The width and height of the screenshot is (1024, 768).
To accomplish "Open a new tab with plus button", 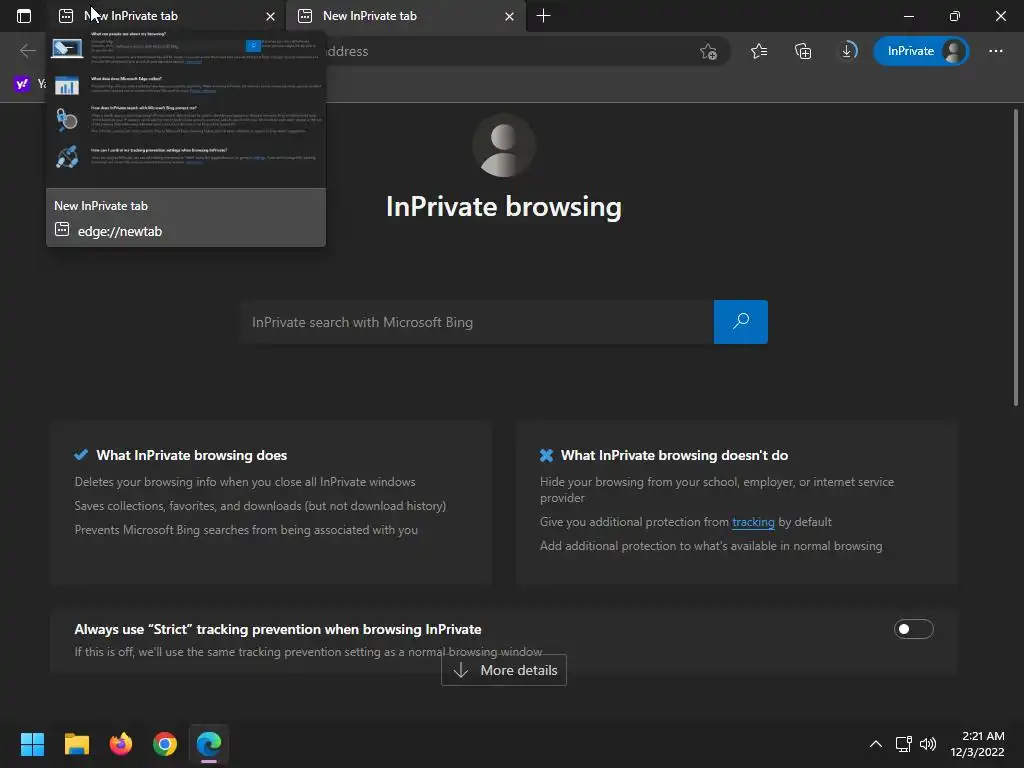I will pyautogui.click(x=543, y=16).
